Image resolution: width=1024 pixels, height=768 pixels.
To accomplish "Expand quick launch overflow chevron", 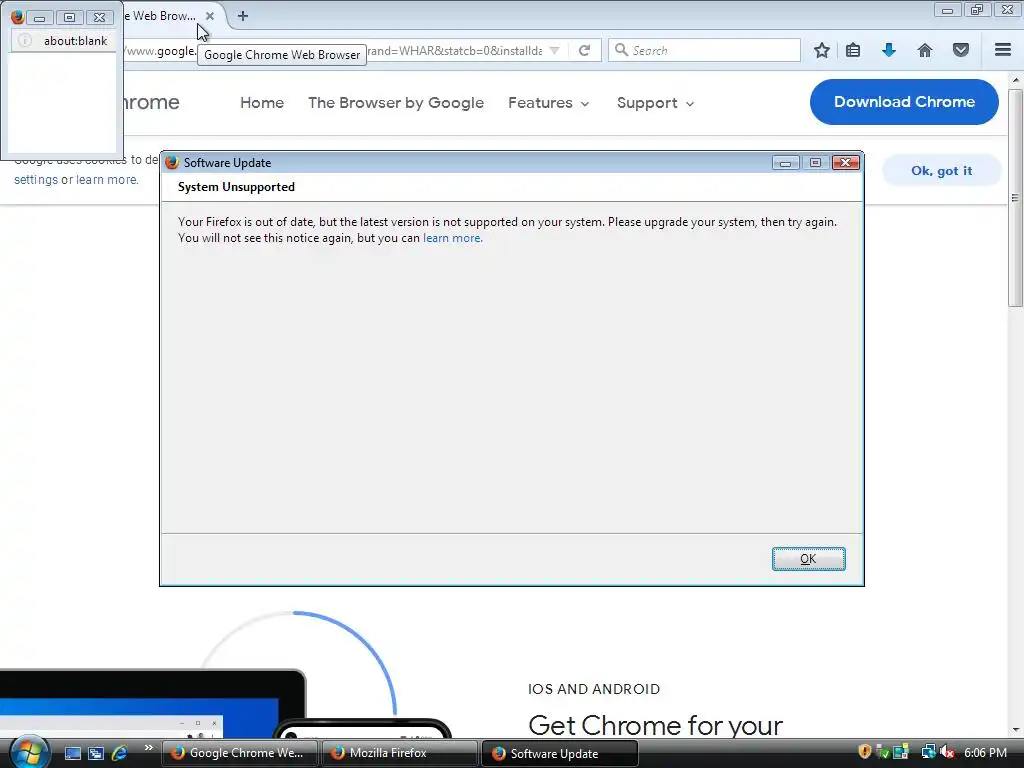I will (148, 748).
